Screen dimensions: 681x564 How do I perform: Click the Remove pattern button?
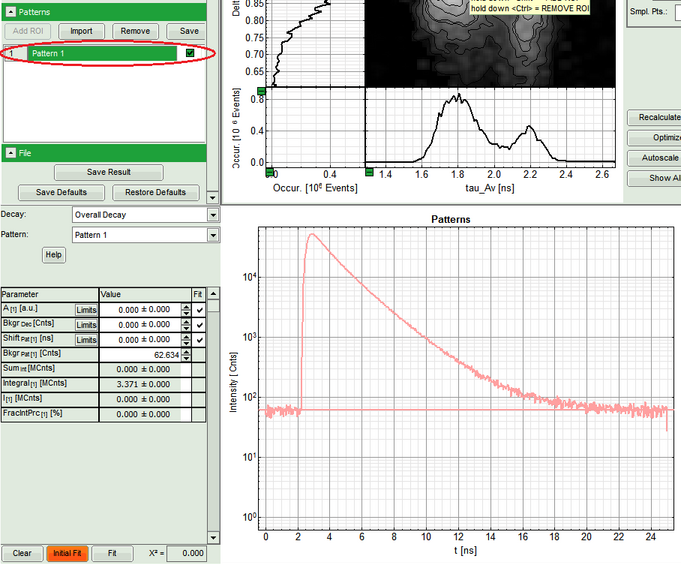point(135,31)
